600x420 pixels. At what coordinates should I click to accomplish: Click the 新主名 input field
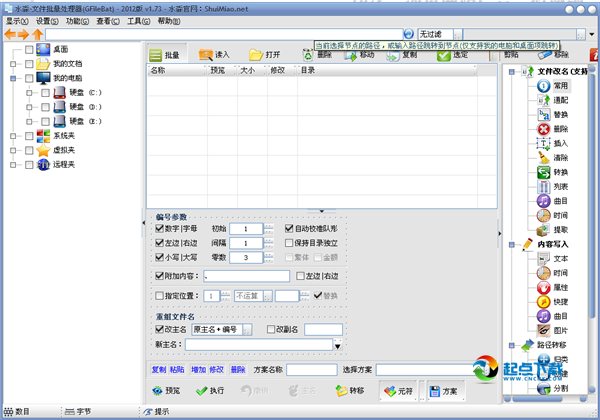tap(259, 345)
